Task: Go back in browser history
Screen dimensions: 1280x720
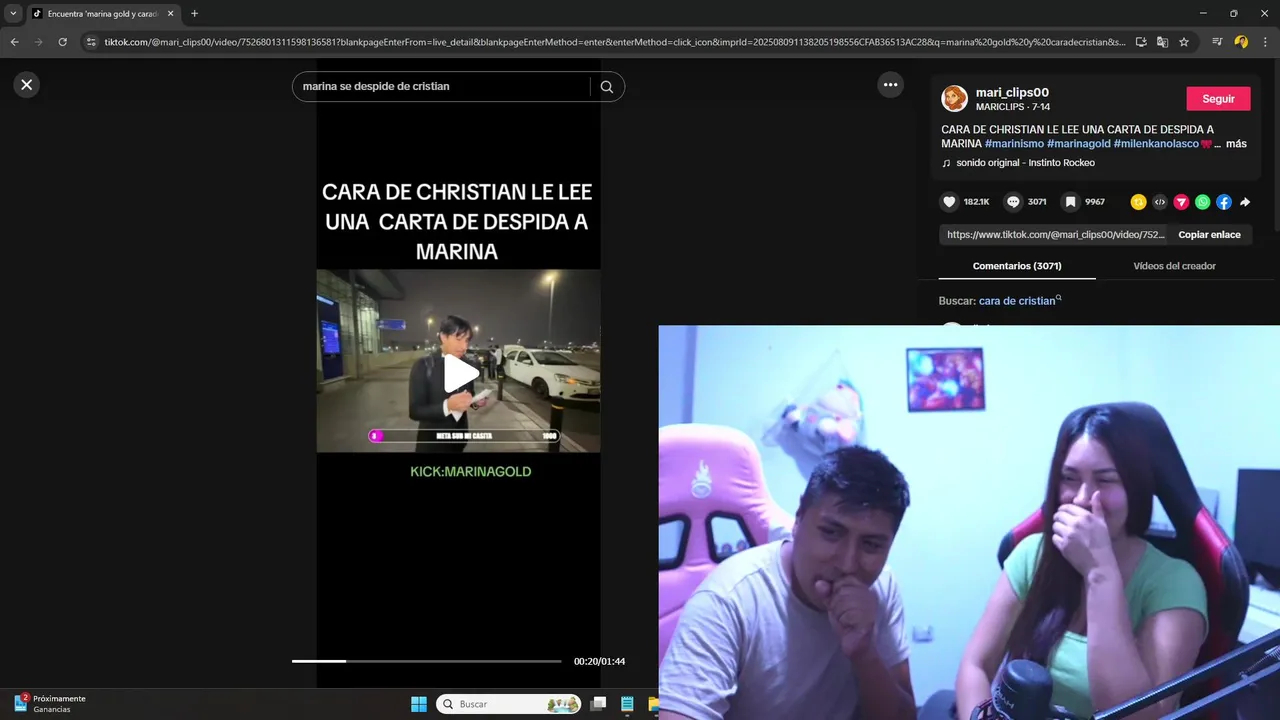Action: click(x=14, y=42)
